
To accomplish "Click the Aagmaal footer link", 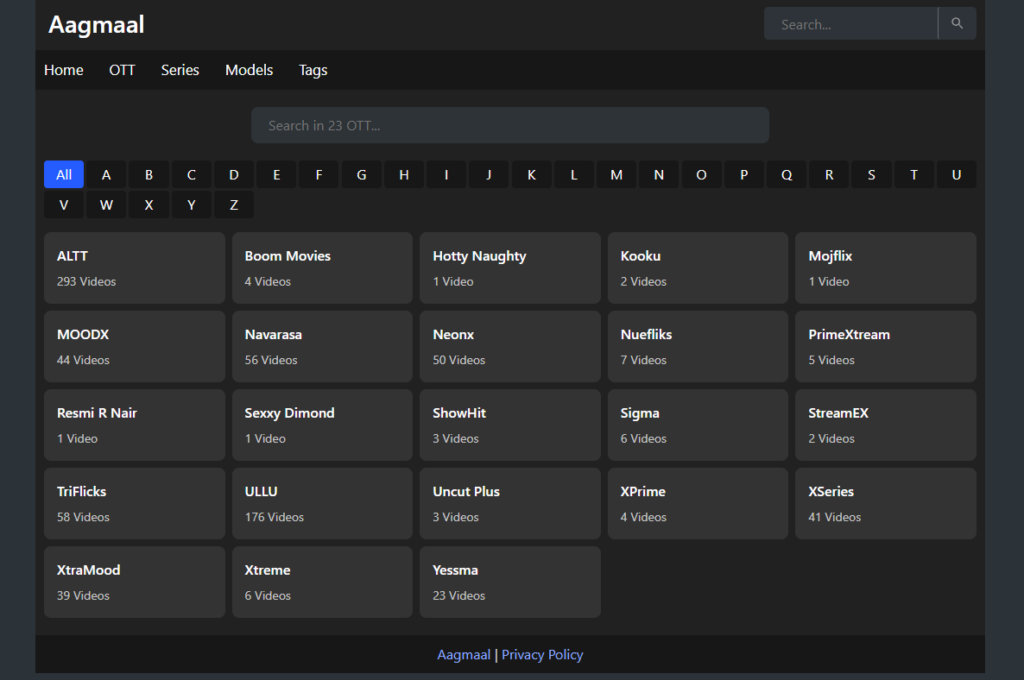I will click(x=464, y=655).
